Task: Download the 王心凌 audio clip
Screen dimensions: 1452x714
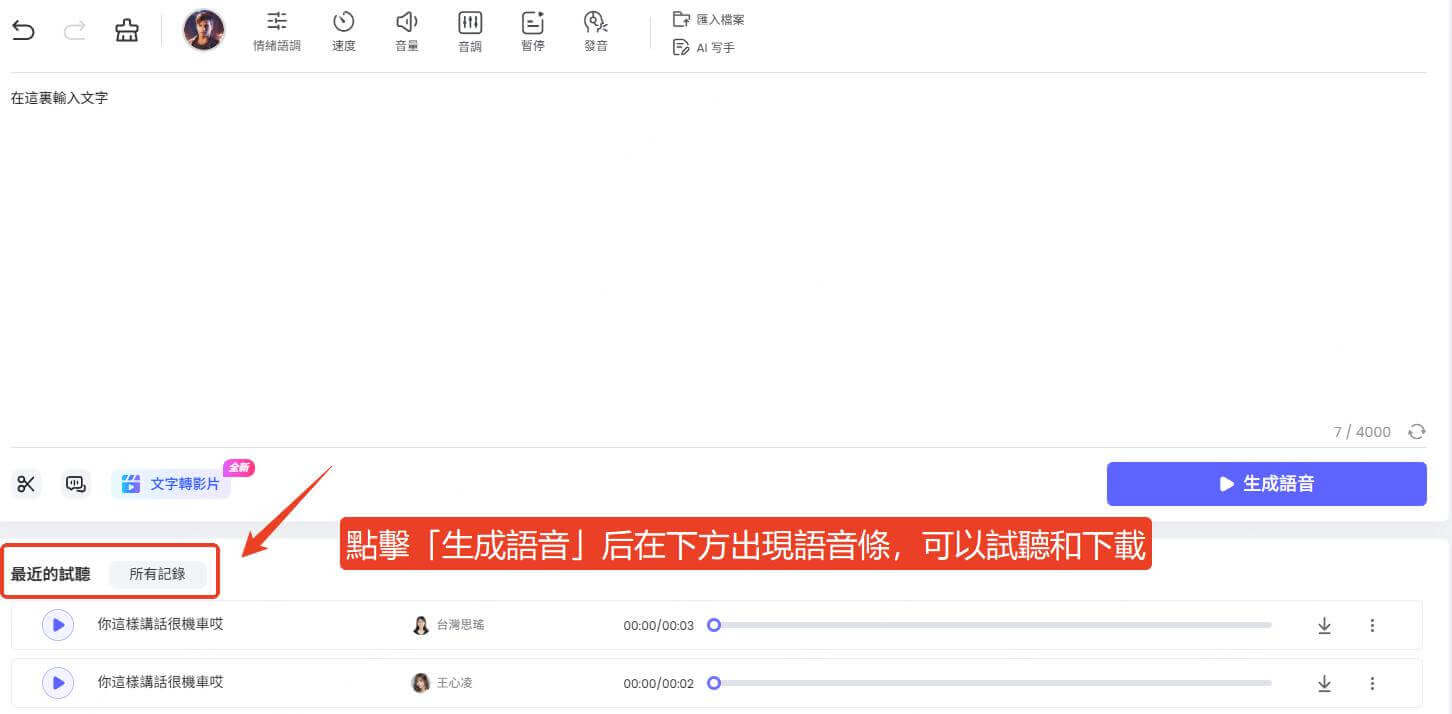Action: tap(1324, 684)
